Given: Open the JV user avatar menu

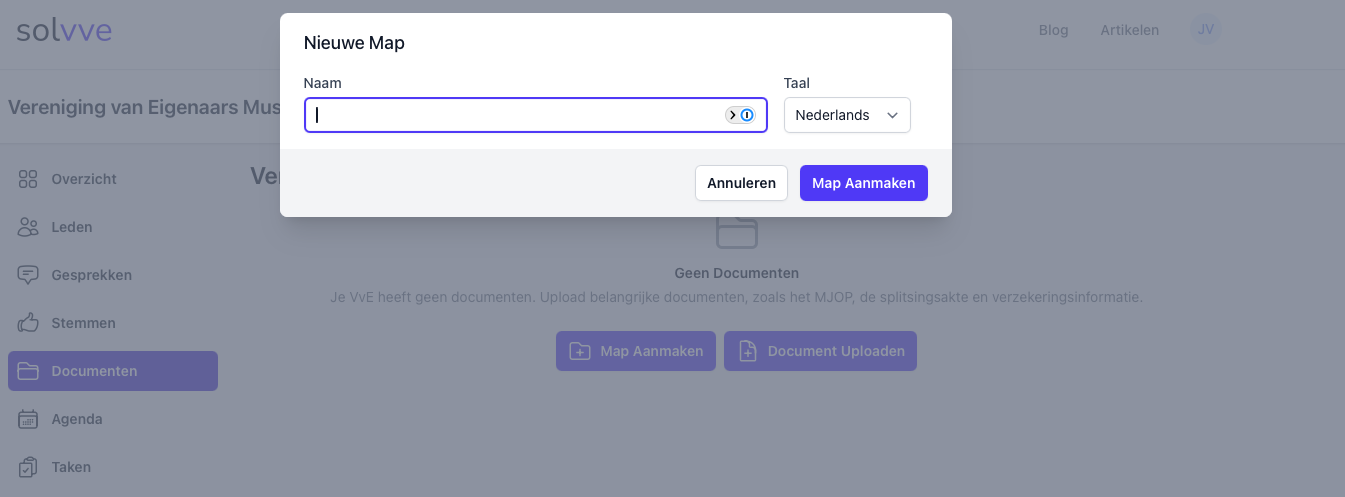Looking at the screenshot, I should [1205, 30].
